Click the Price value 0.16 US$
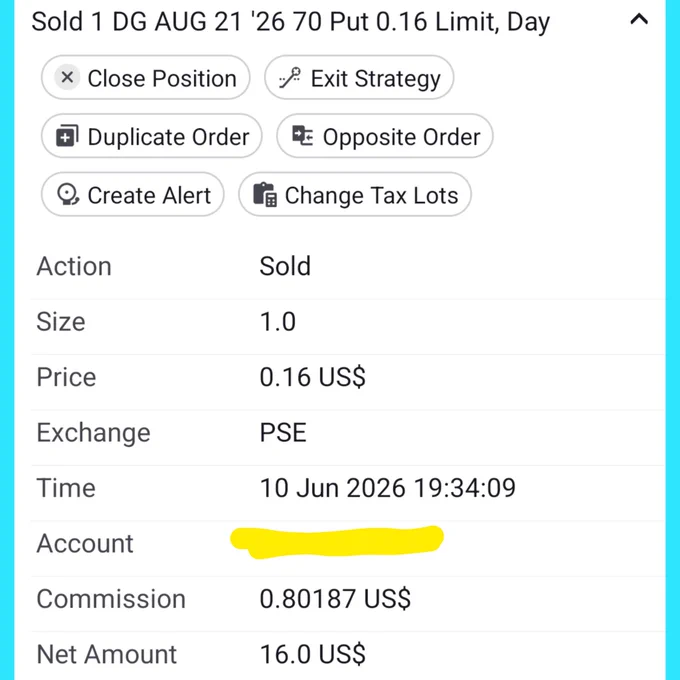680x680 pixels. [312, 377]
